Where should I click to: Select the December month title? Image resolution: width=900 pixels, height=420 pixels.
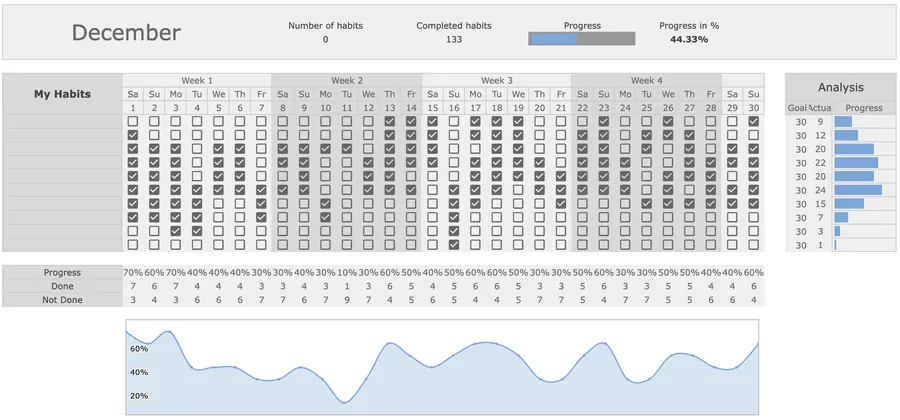[126, 33]
